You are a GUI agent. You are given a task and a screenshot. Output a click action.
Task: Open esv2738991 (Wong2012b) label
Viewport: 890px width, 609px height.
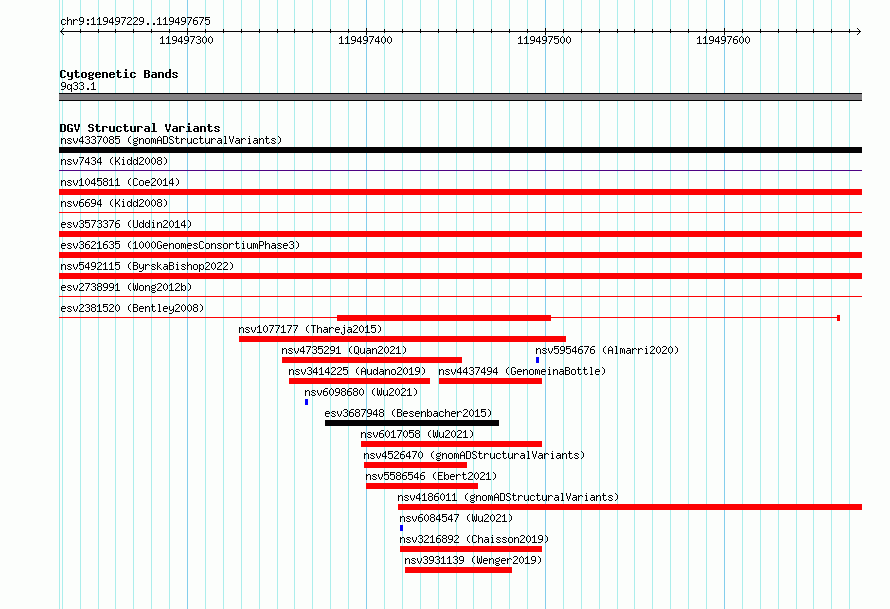point(126,287)
